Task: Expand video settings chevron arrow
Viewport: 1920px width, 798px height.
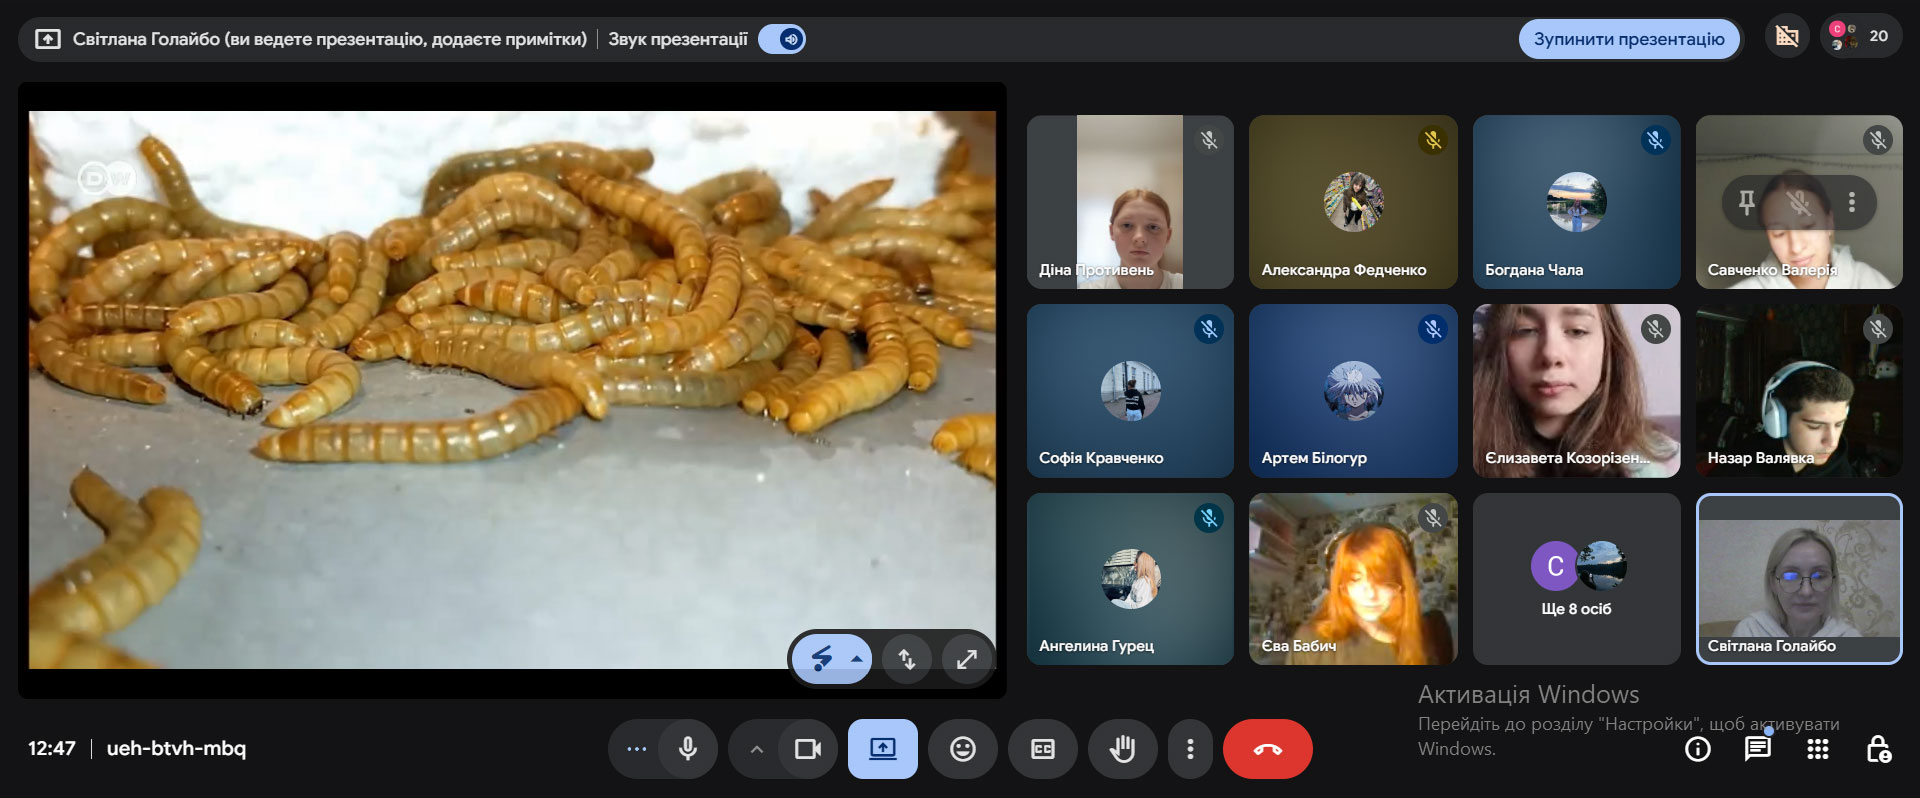Action: click(x=757, y=749)
